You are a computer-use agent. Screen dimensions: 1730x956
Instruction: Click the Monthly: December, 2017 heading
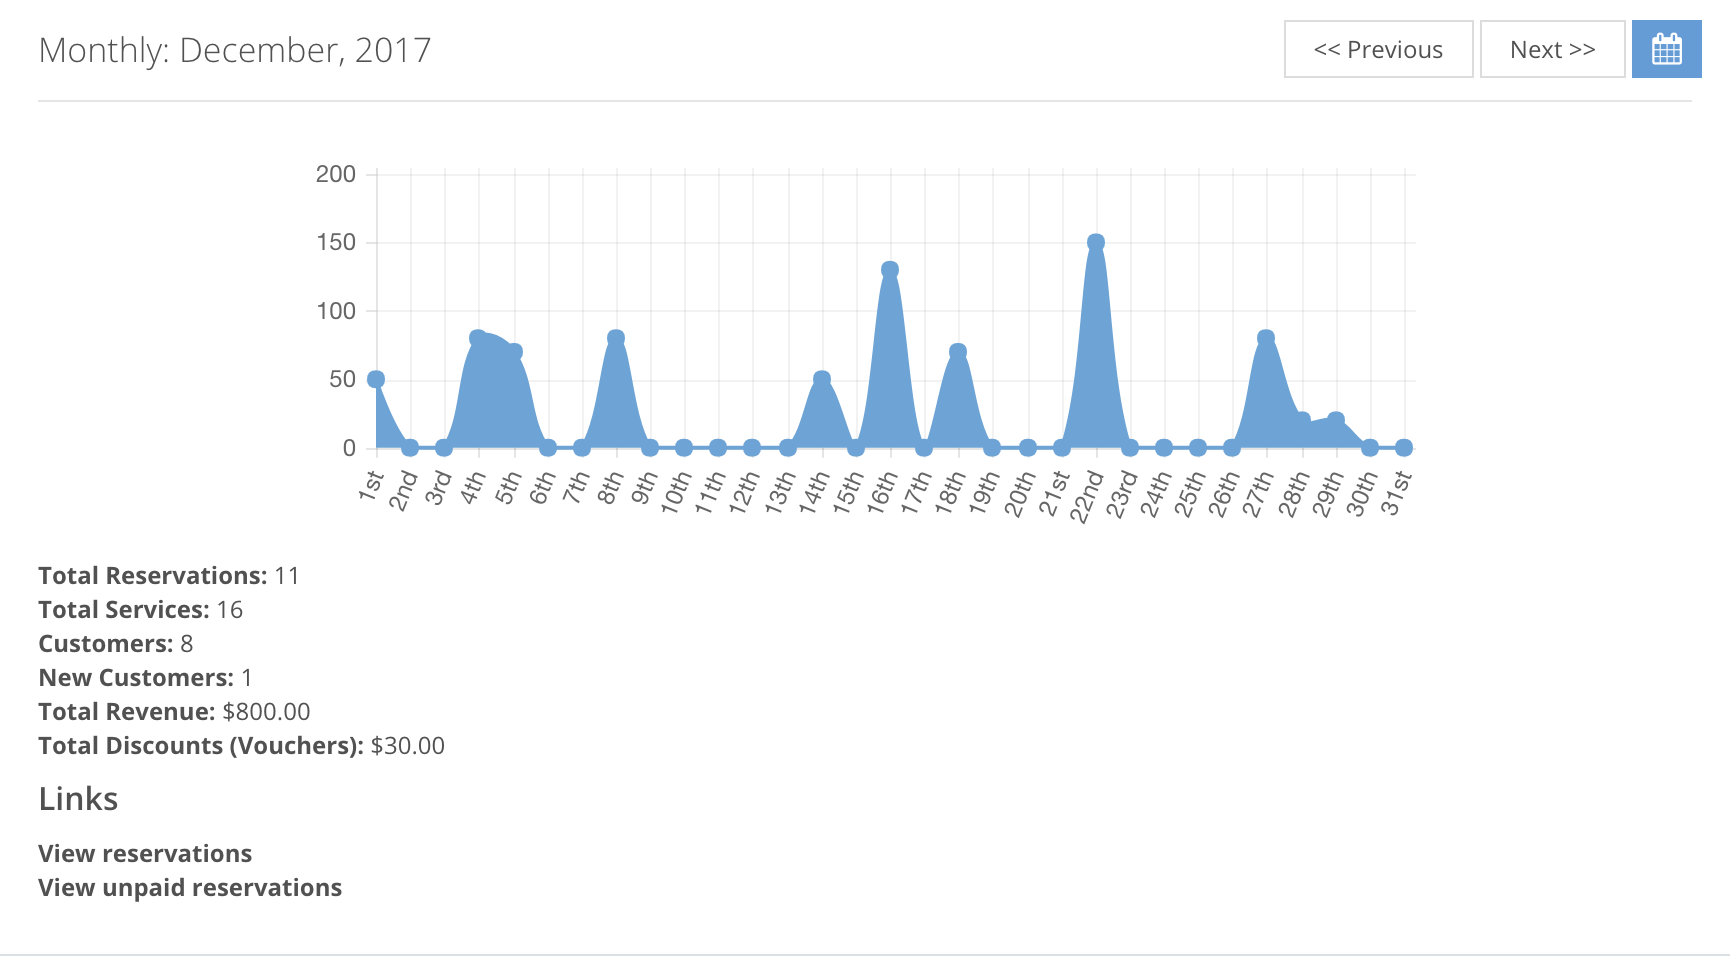point(235,49)
